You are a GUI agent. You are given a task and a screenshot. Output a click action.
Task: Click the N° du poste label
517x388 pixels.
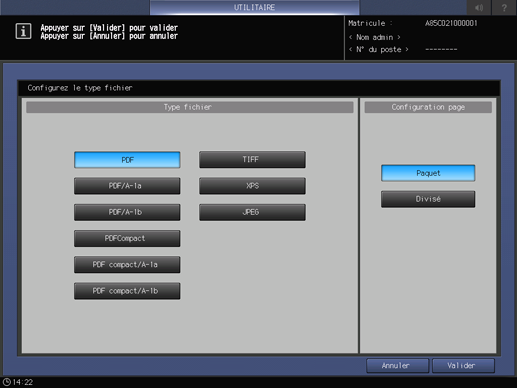click(379, 49)
